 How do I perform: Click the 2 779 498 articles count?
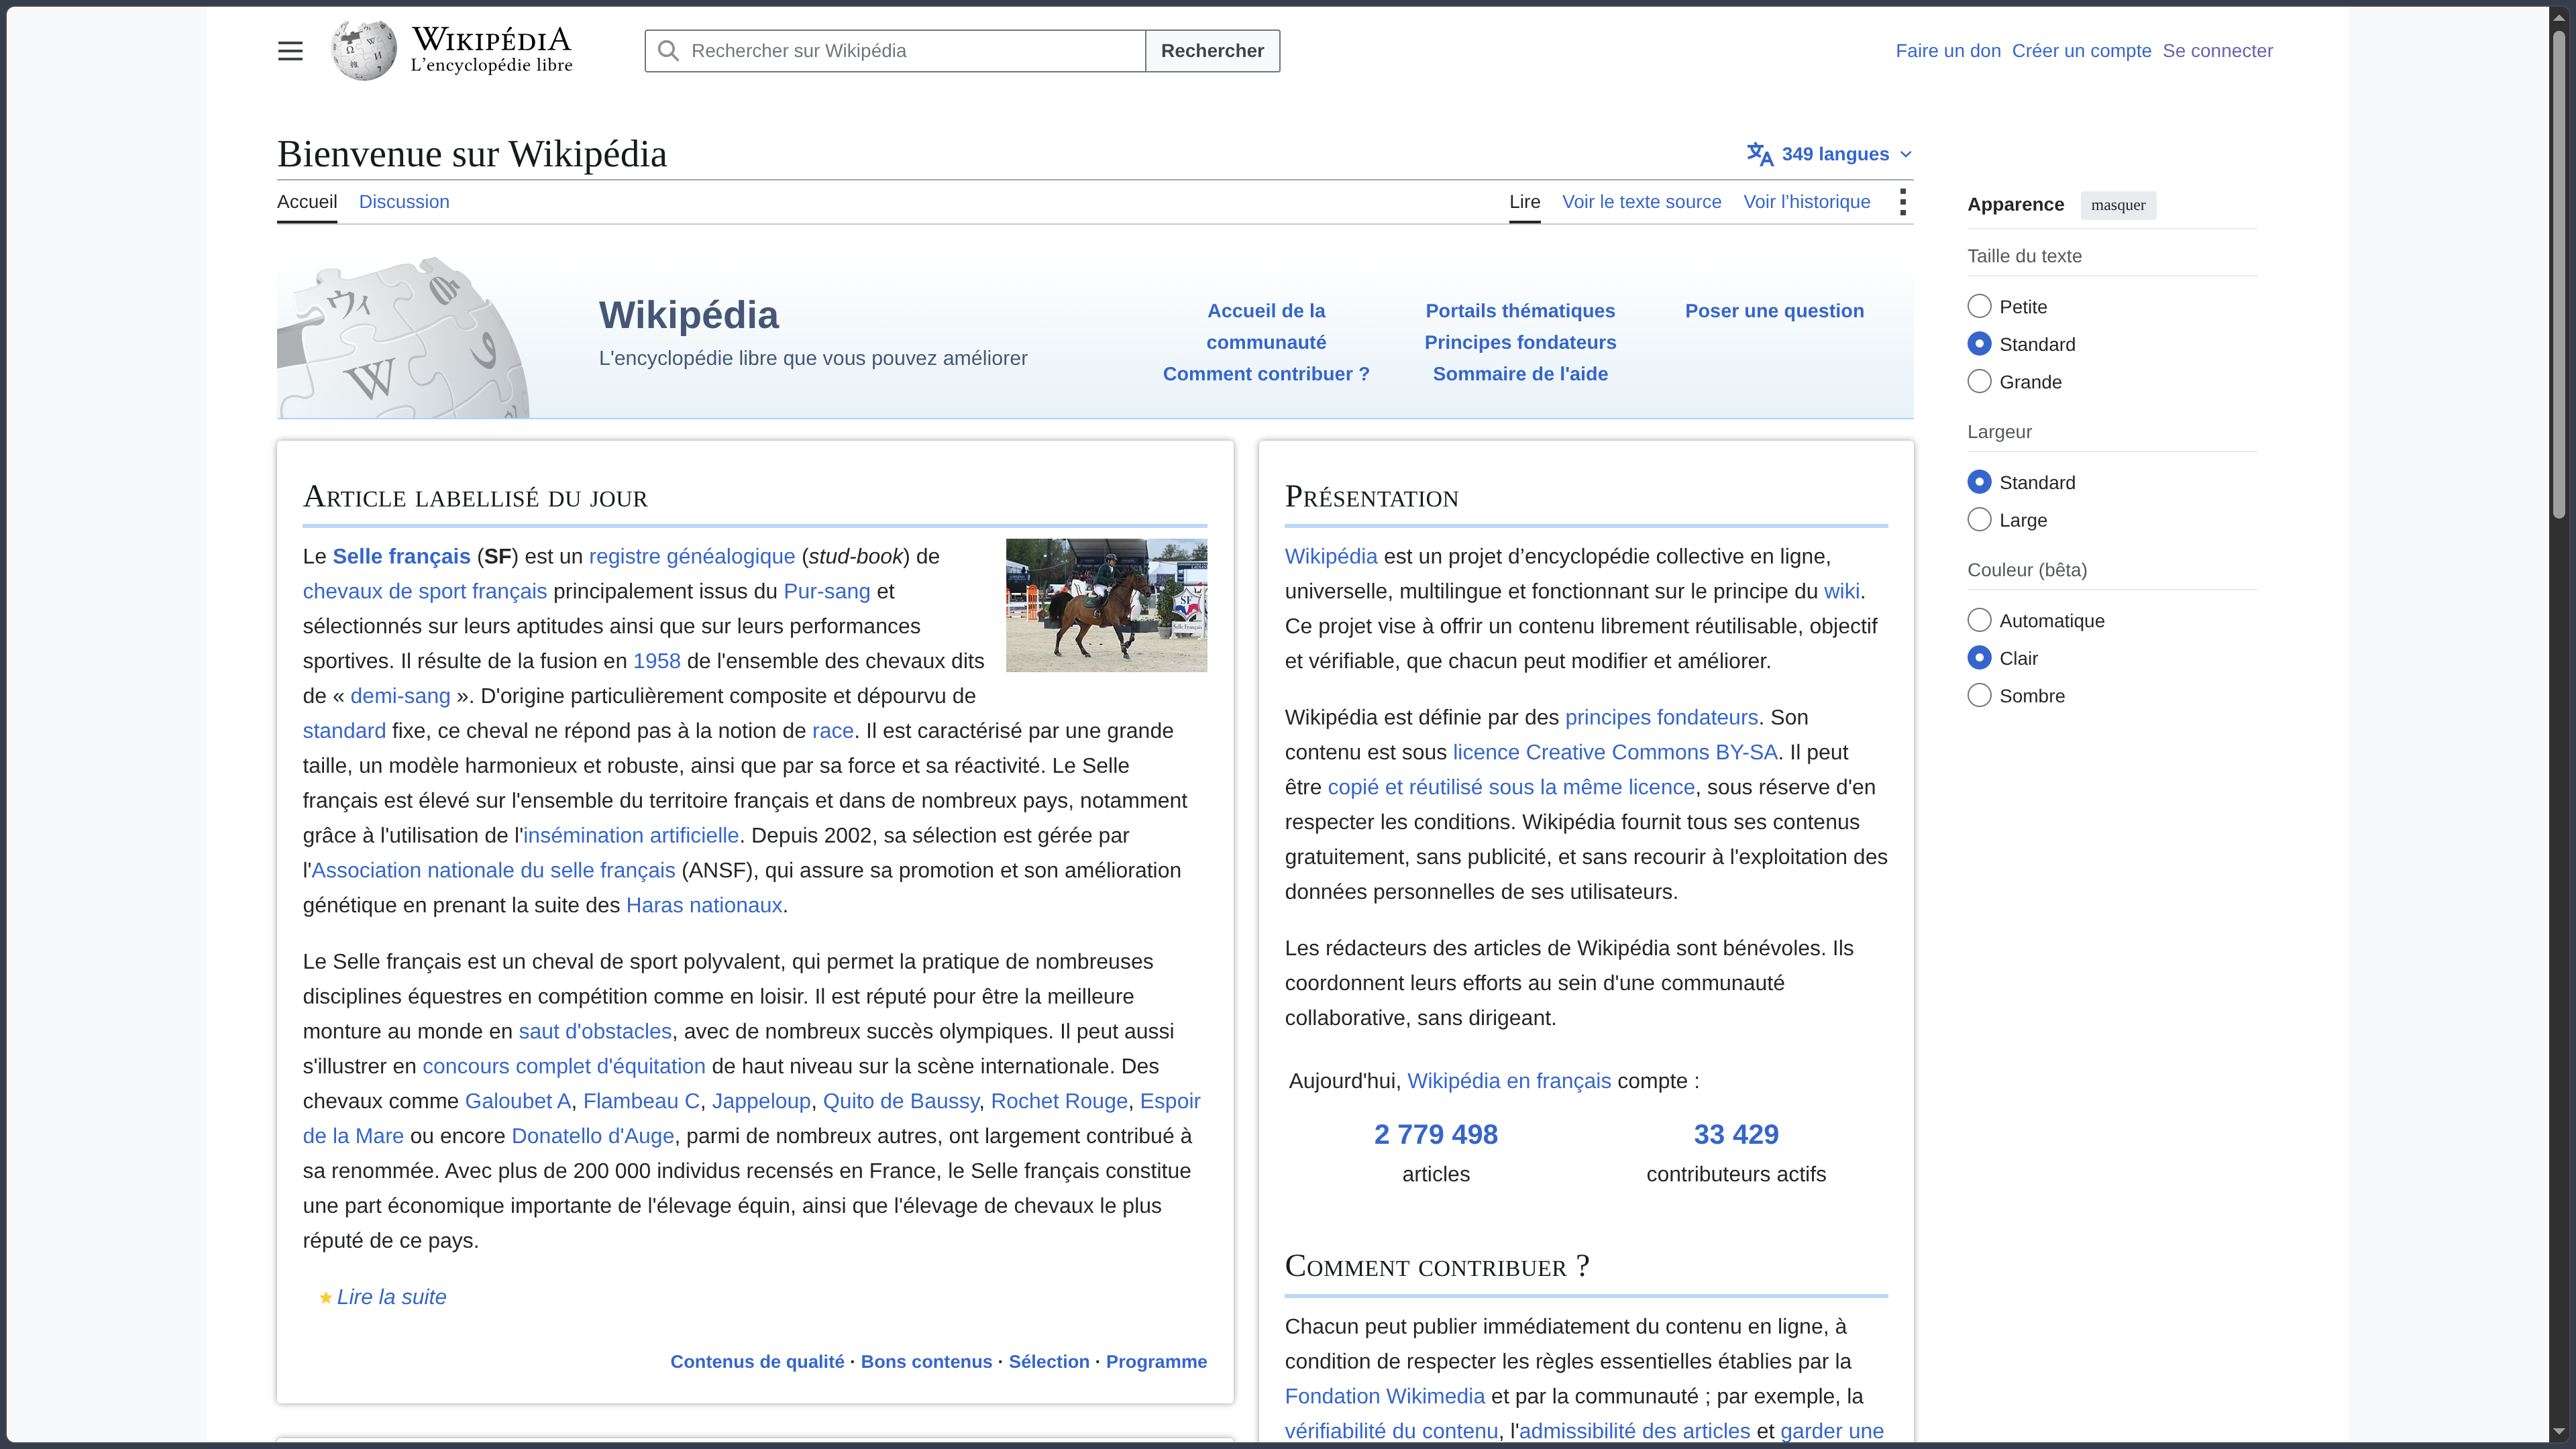pyautogui.click(x=1435, y=1135)
